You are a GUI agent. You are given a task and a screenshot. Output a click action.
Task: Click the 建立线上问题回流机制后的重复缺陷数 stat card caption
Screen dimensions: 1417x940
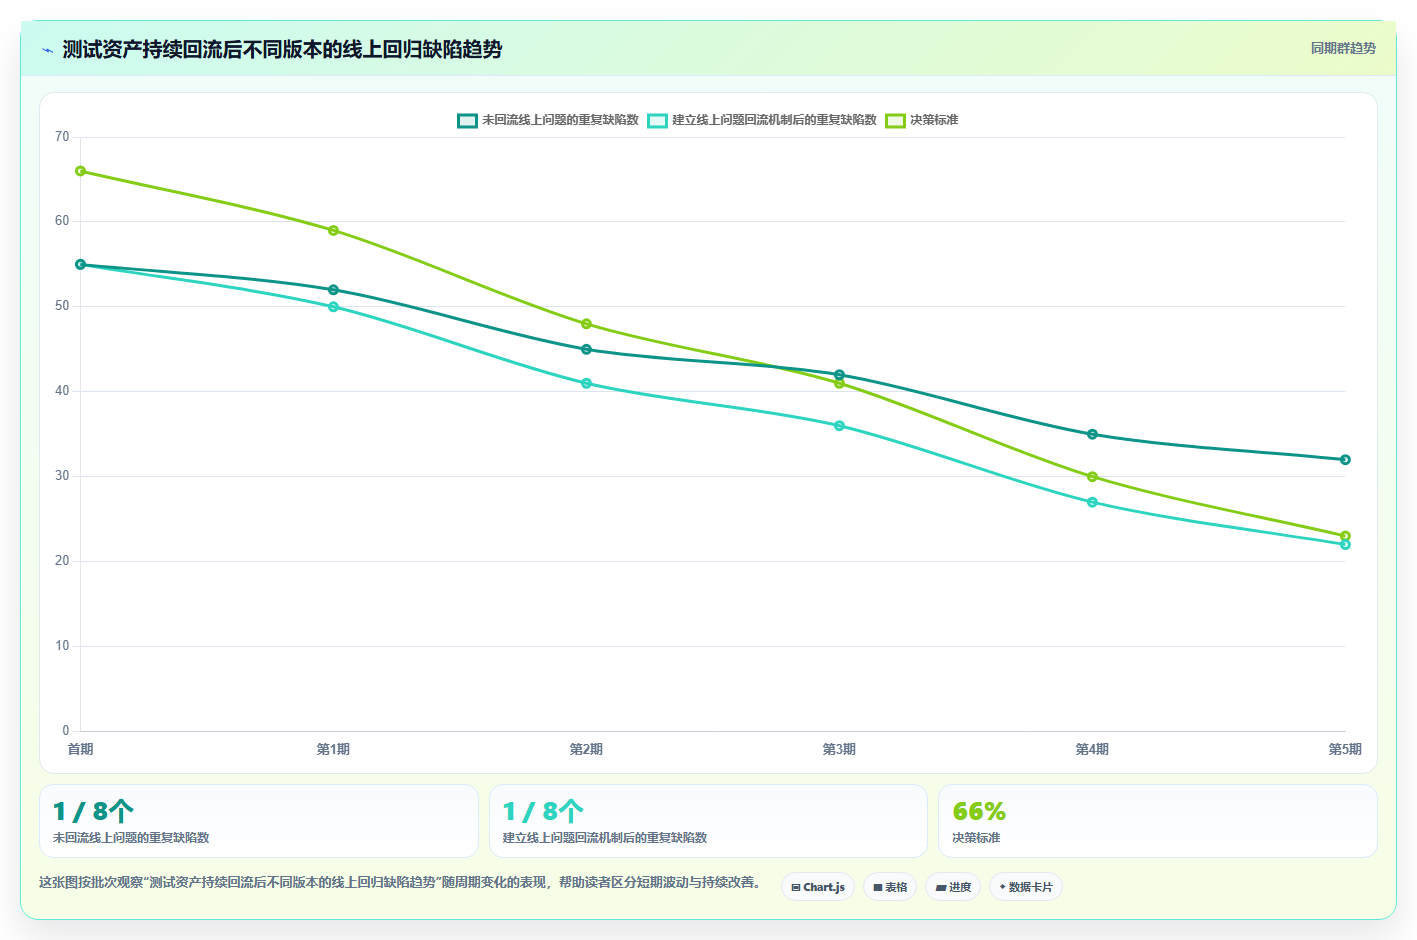coord(605,838)
